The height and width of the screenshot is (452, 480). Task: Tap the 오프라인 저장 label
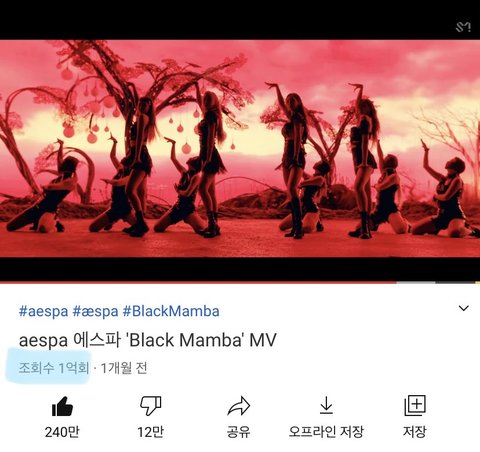pos(326,432)
